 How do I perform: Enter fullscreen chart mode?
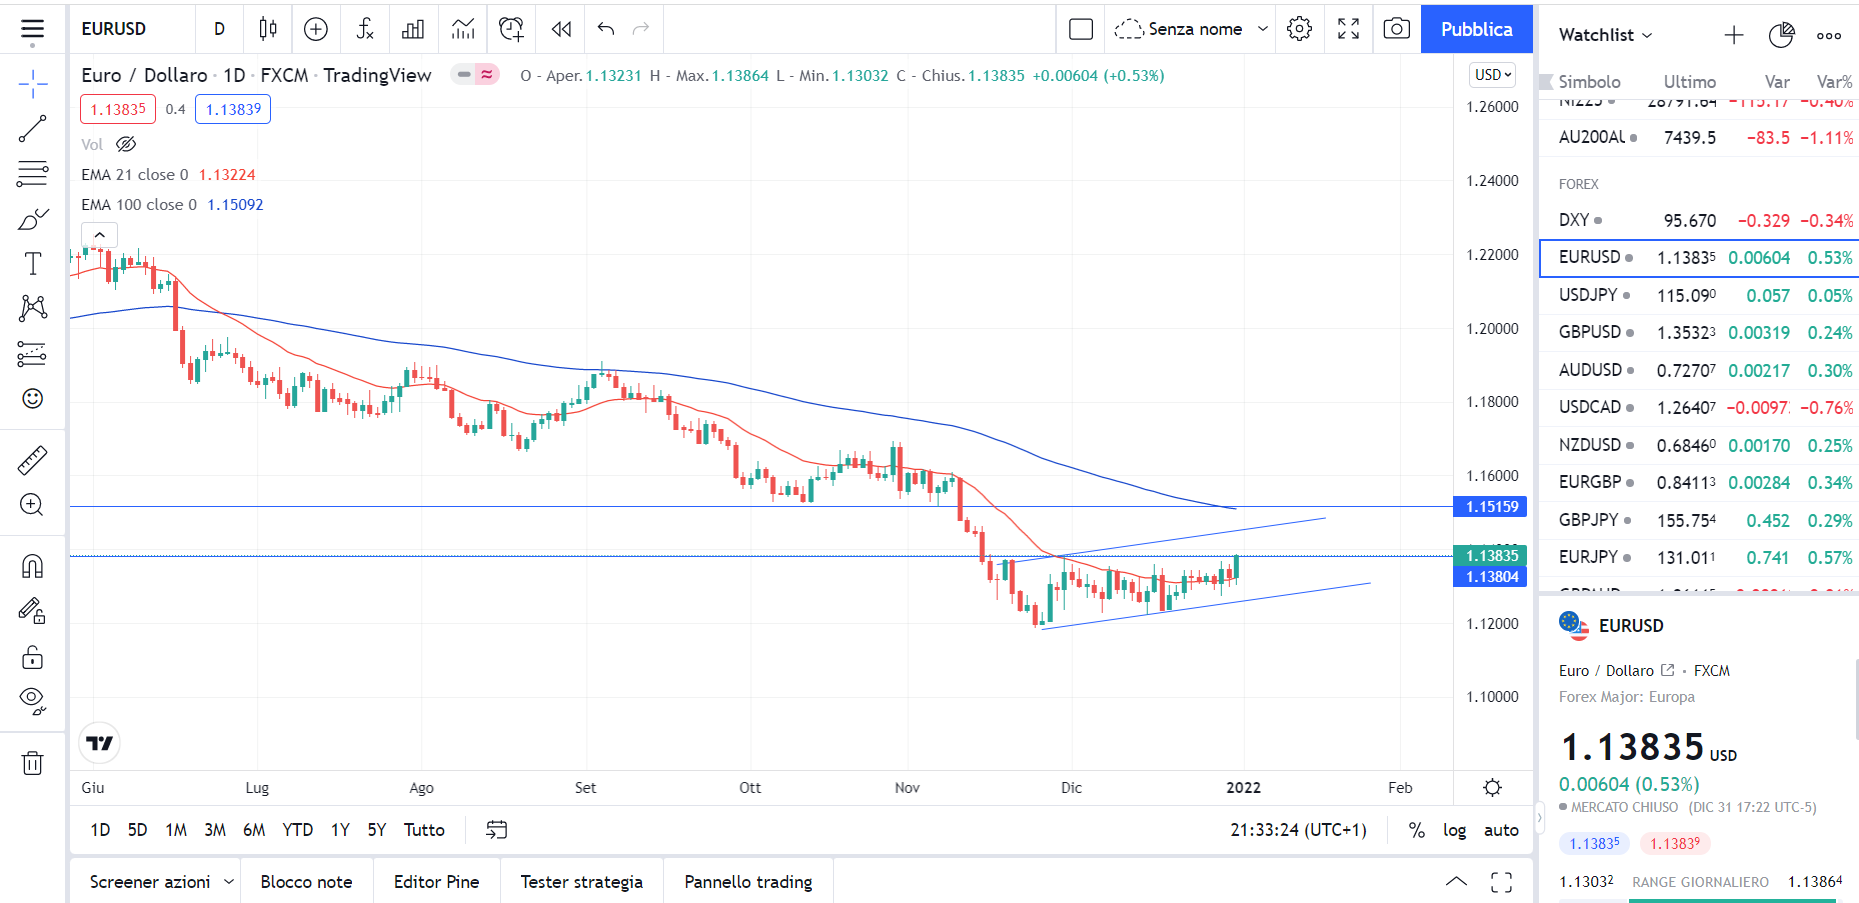point(1348,29)
